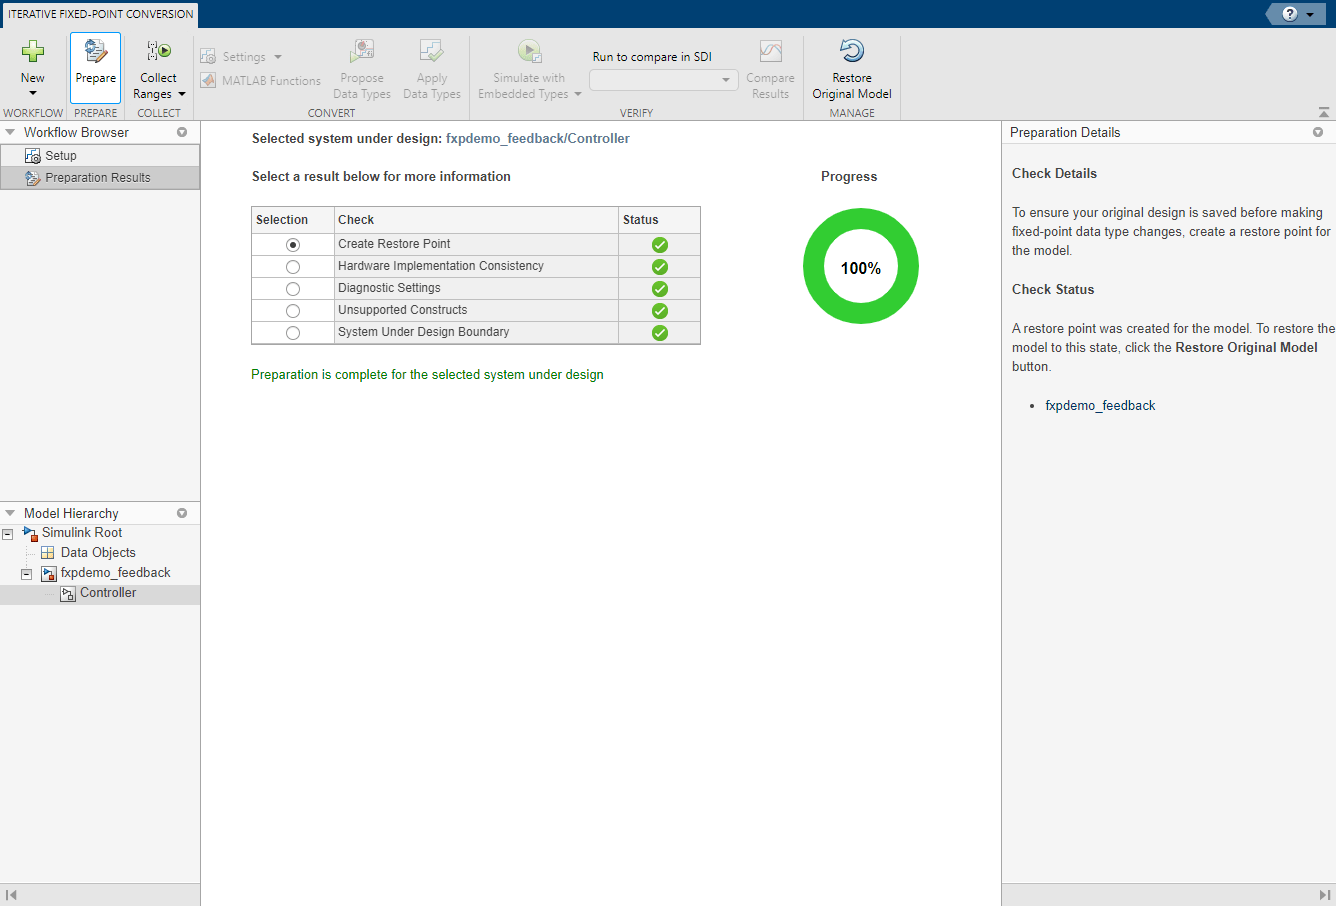The image size is (1336, 906).
Task: Open the Help question mark icon
Action: point(1290,14)
